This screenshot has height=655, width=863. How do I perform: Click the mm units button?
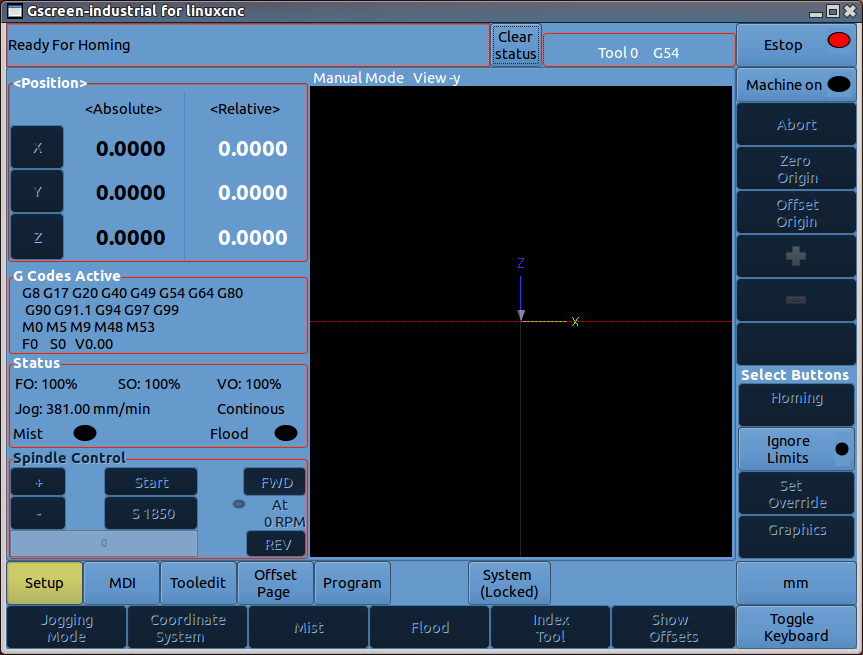[x=795, y=583]
